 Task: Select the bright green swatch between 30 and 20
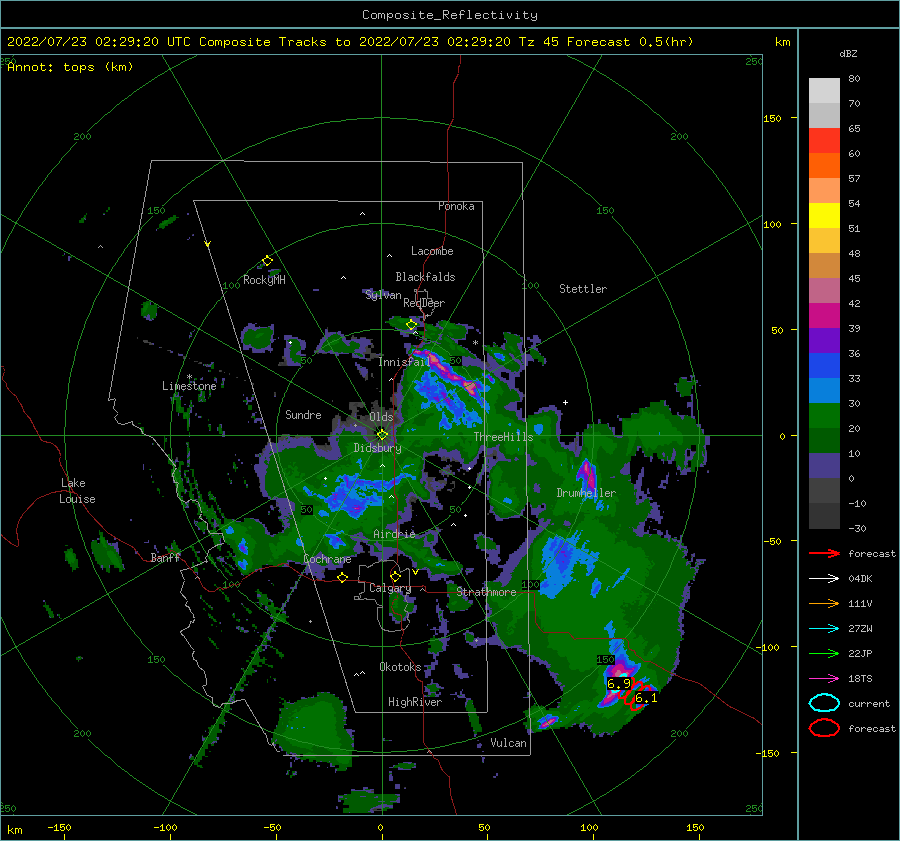pyautogui.click(x=824, y=415)
